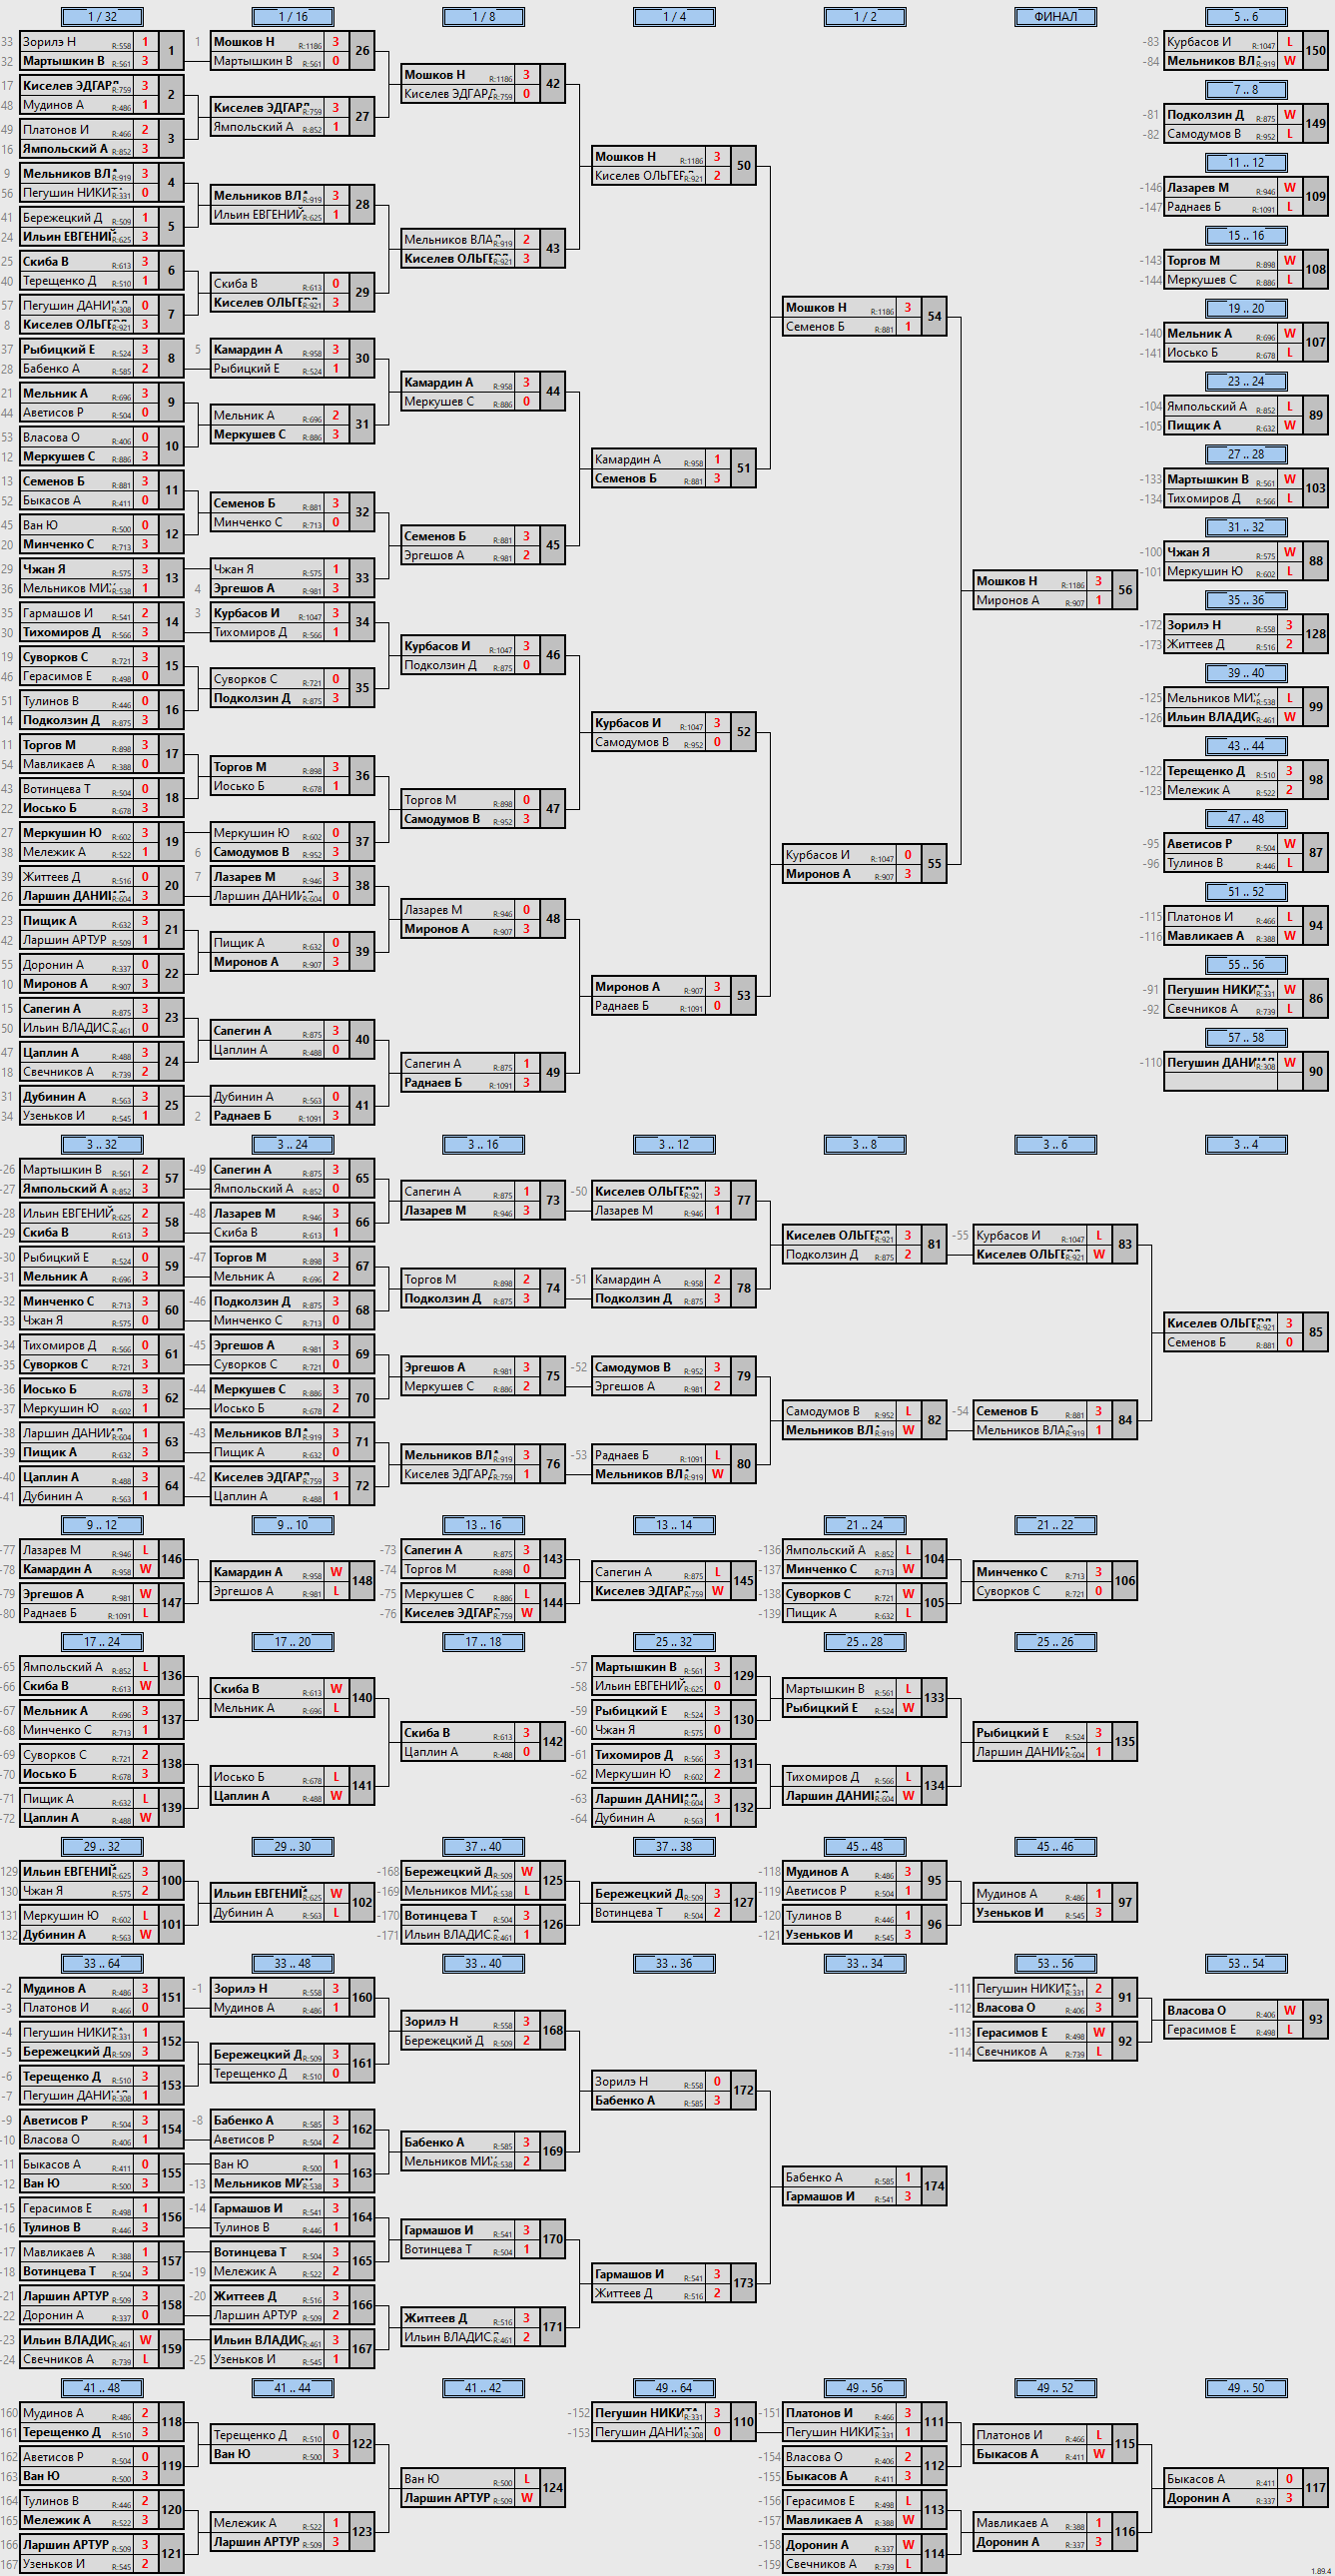Select the "1 / 16" round header
Screen dimensions: 1335x2576
click(293, 17)
